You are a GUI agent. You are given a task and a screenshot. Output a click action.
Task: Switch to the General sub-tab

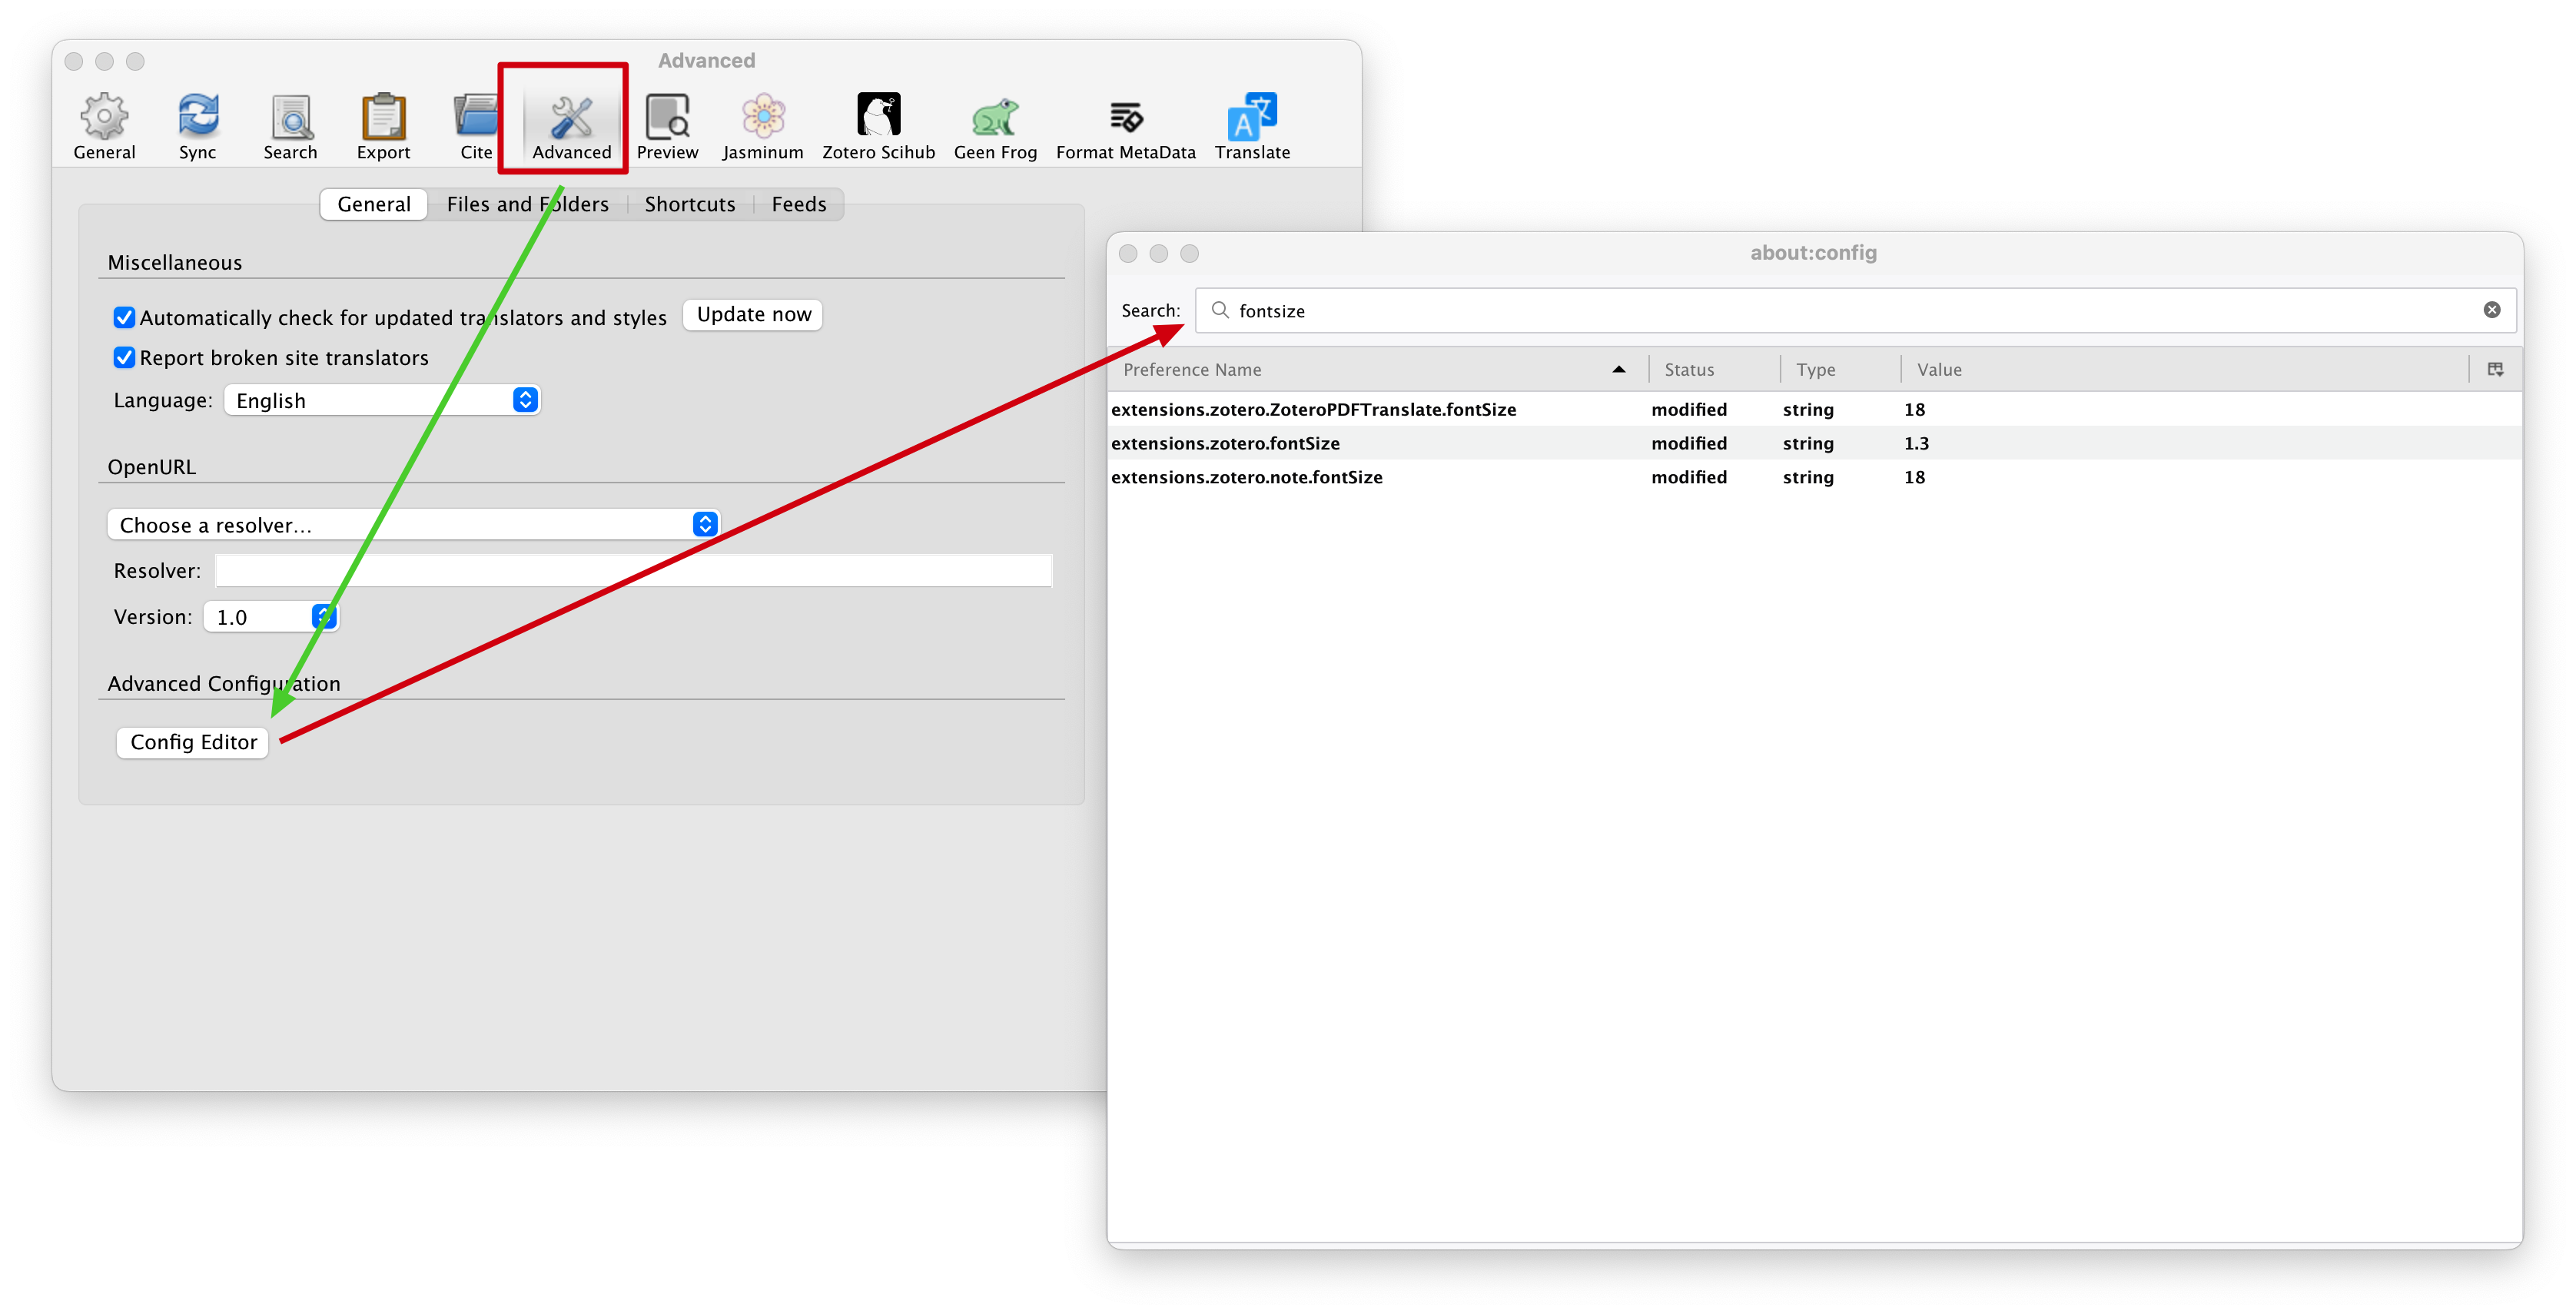pyautogui.click(x=374, y=204)
